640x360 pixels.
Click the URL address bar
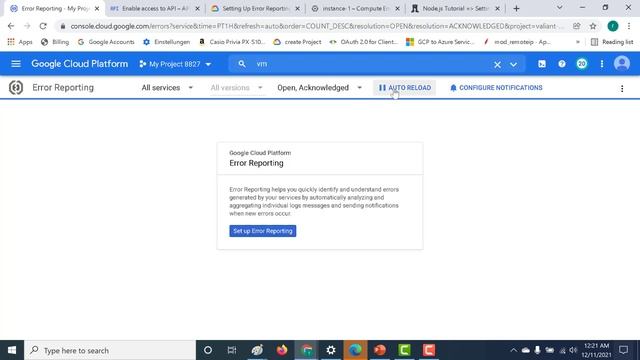click(x=316, y=26)
